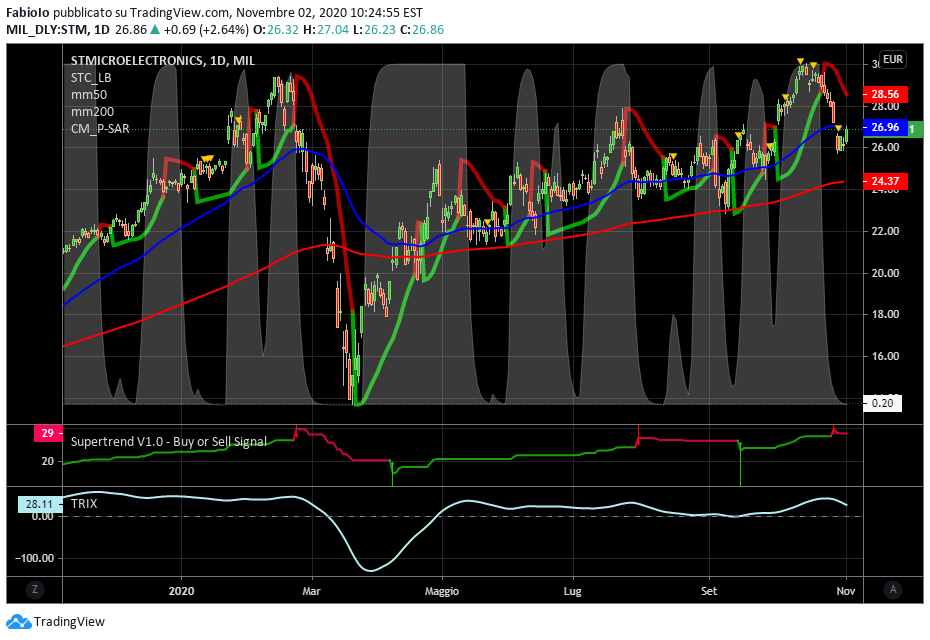Click the 20 Supertrend scale label
The height and width of the screenshot is (640, 930).
point(47,461)
